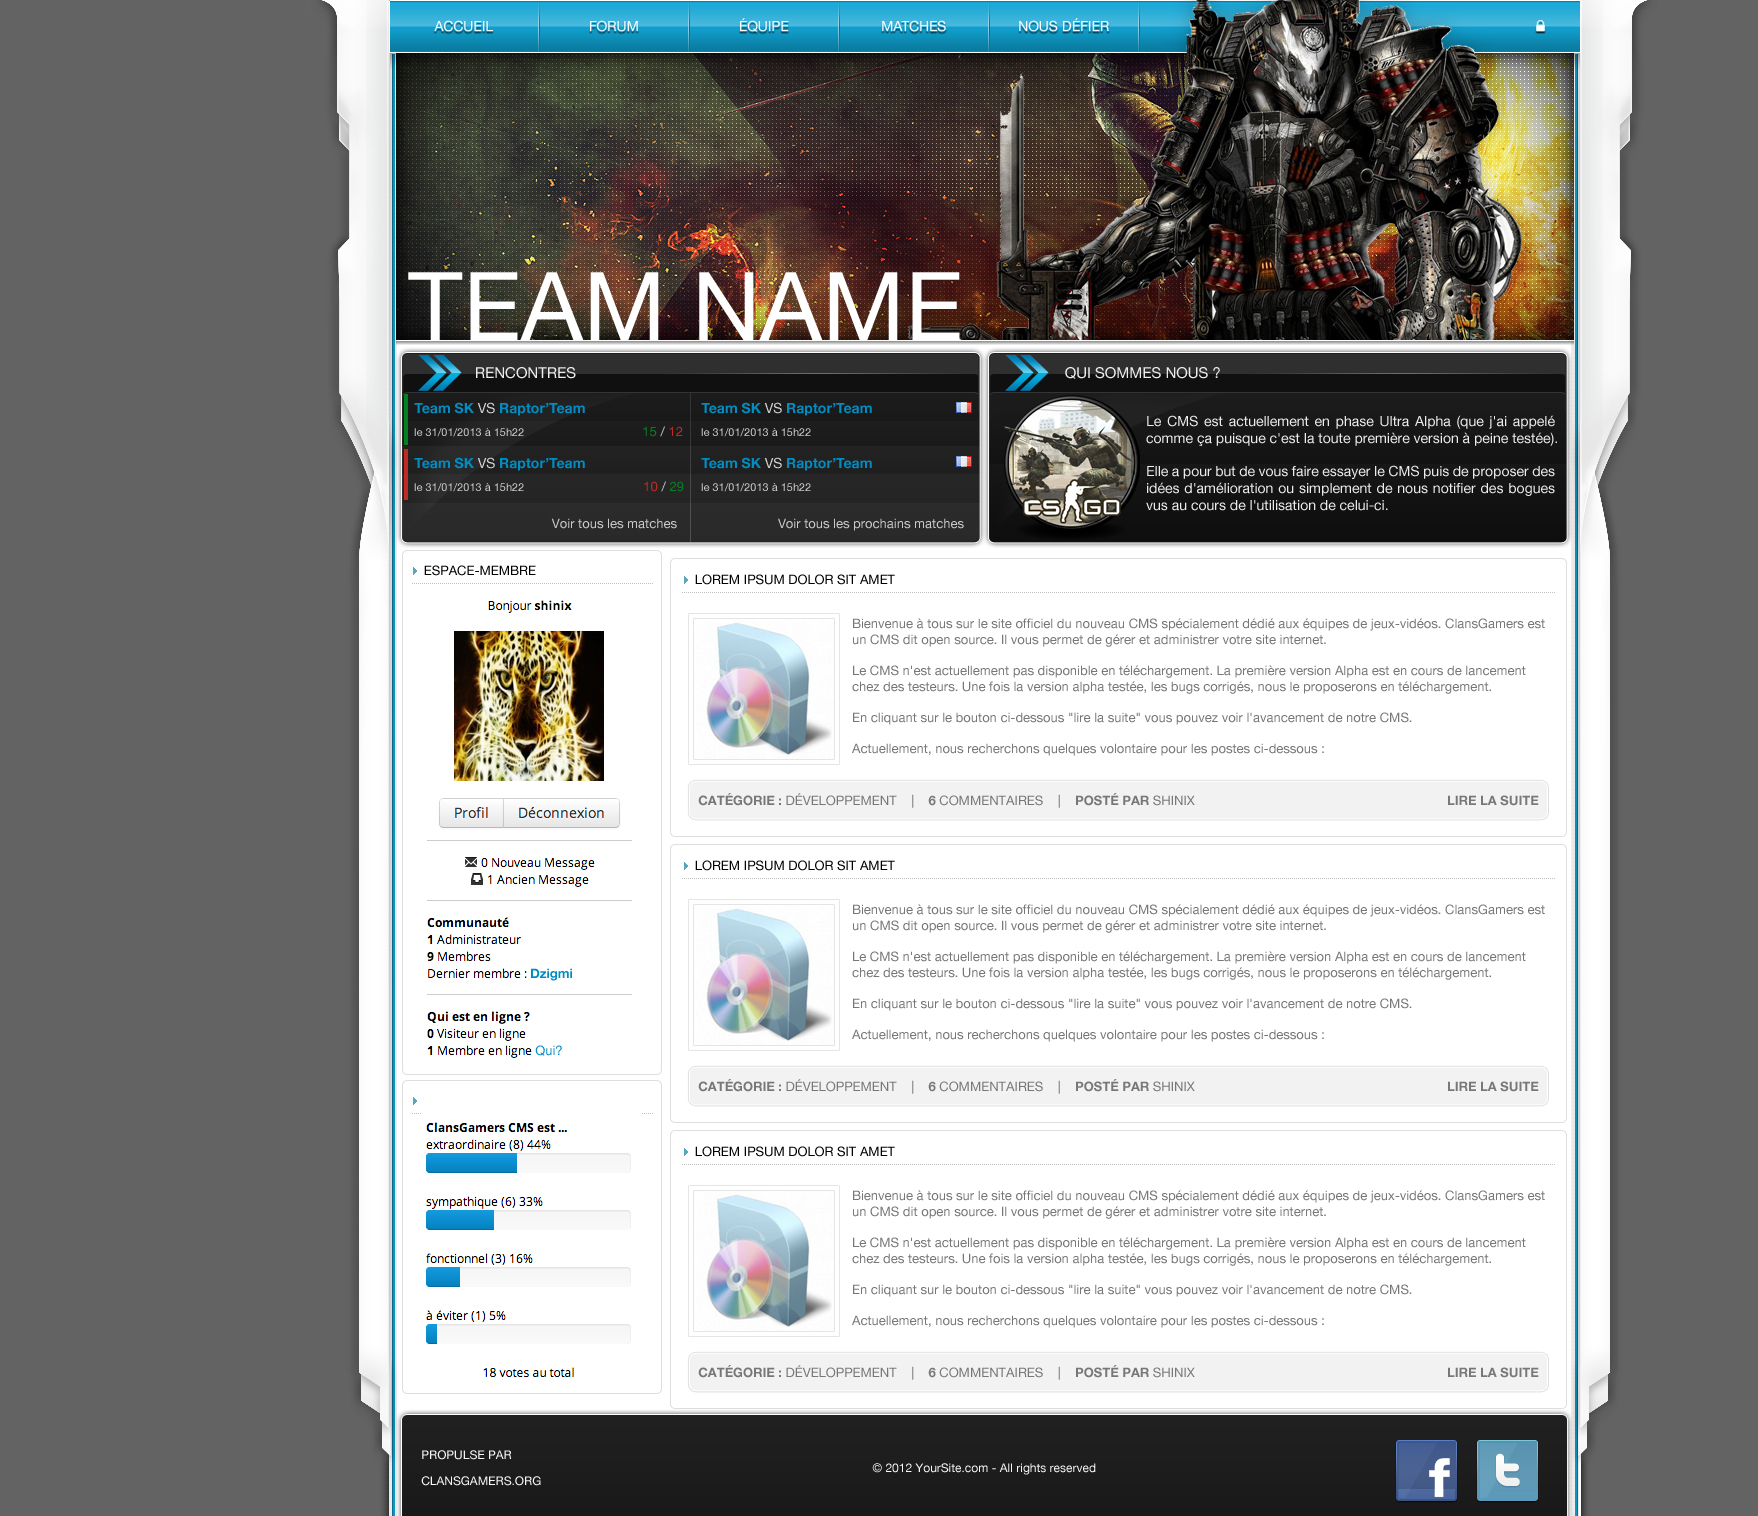Image resolution: width=1758 pixels, height=1516 pixels.
Task: Open the Équipe menu item
Action: [764, 26]
